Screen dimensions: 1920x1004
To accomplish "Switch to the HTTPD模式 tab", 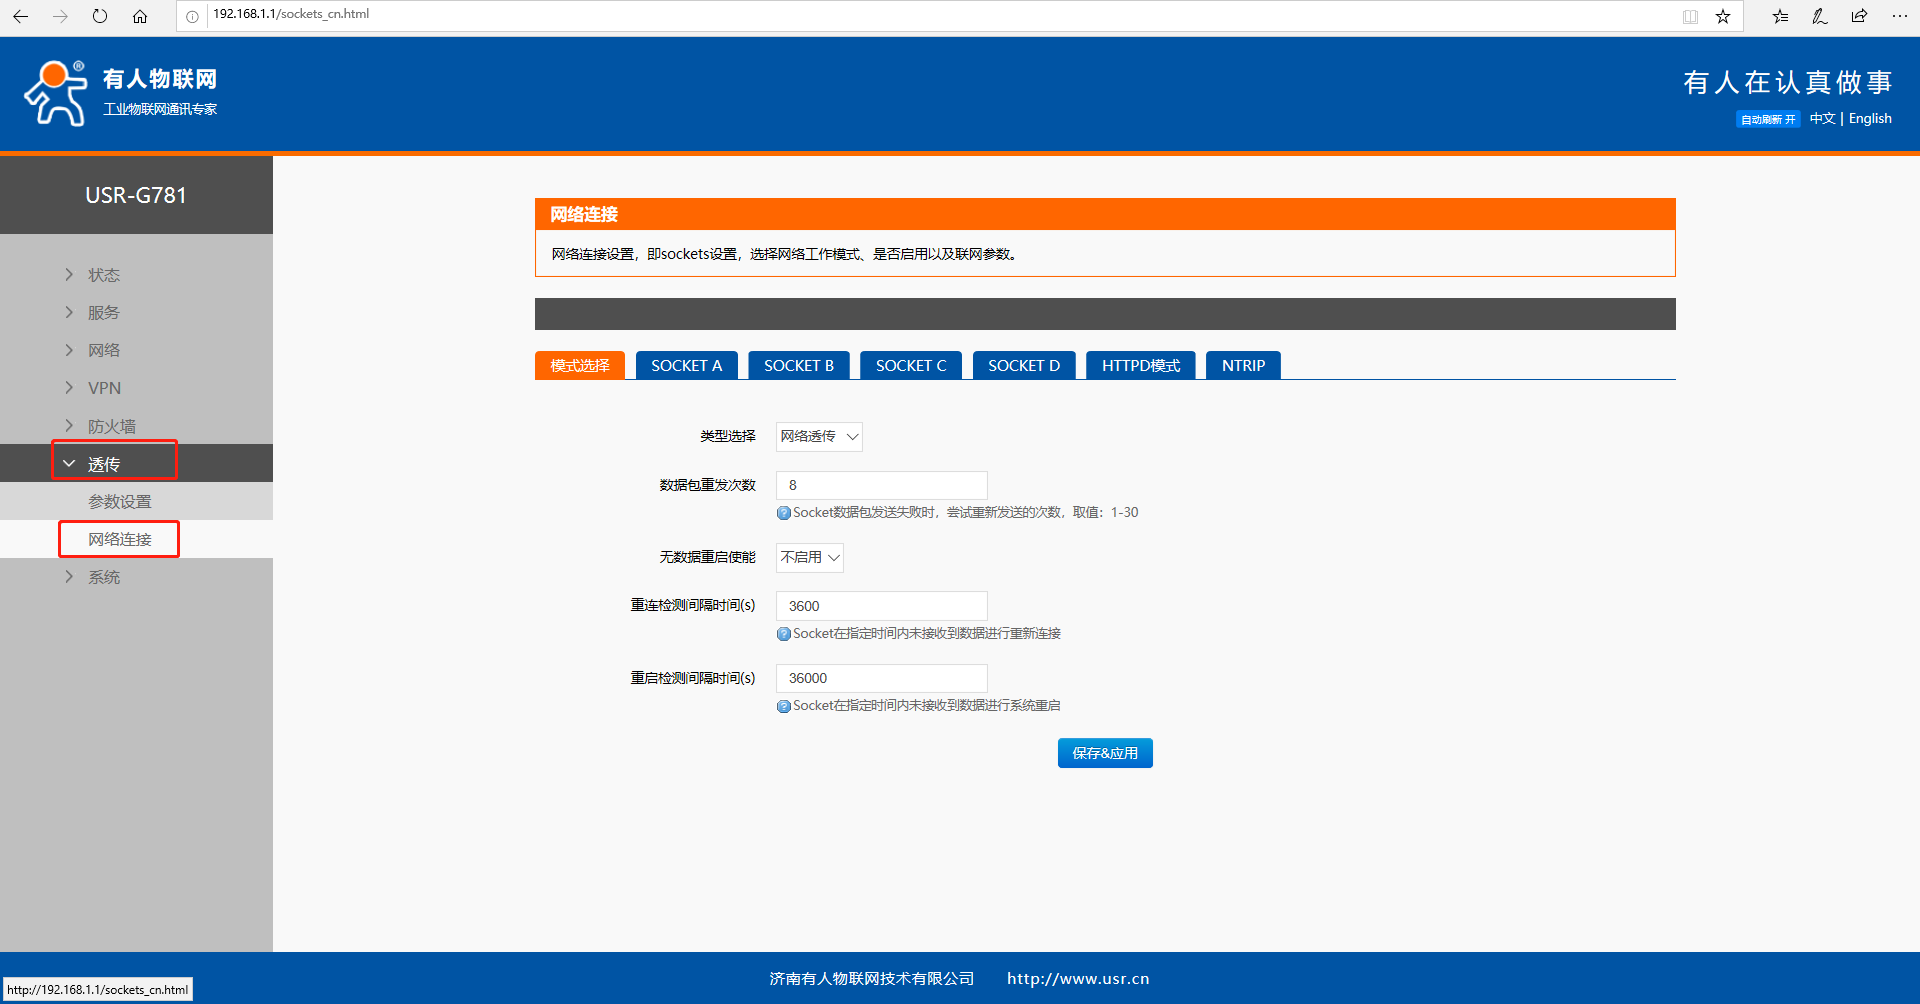I will click(1140, 366).
